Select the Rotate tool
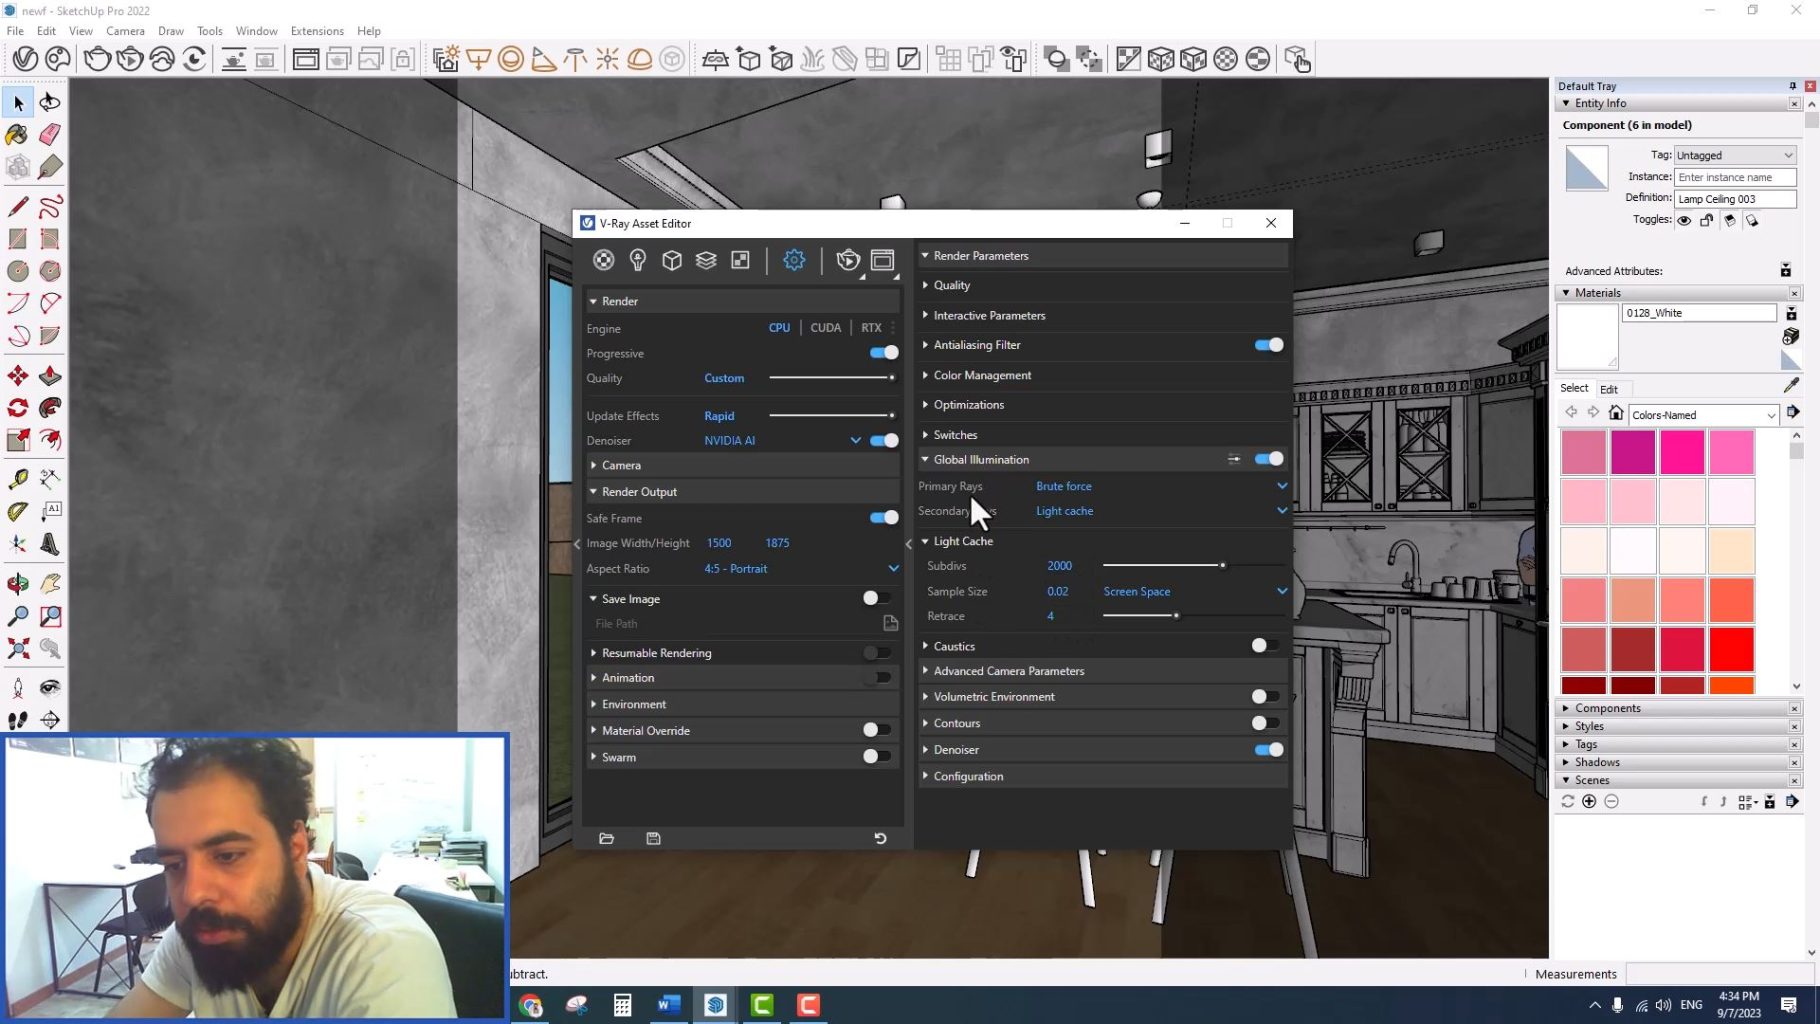The image size is (1820, 1024). pyautogui.click(x=18, y=408)
